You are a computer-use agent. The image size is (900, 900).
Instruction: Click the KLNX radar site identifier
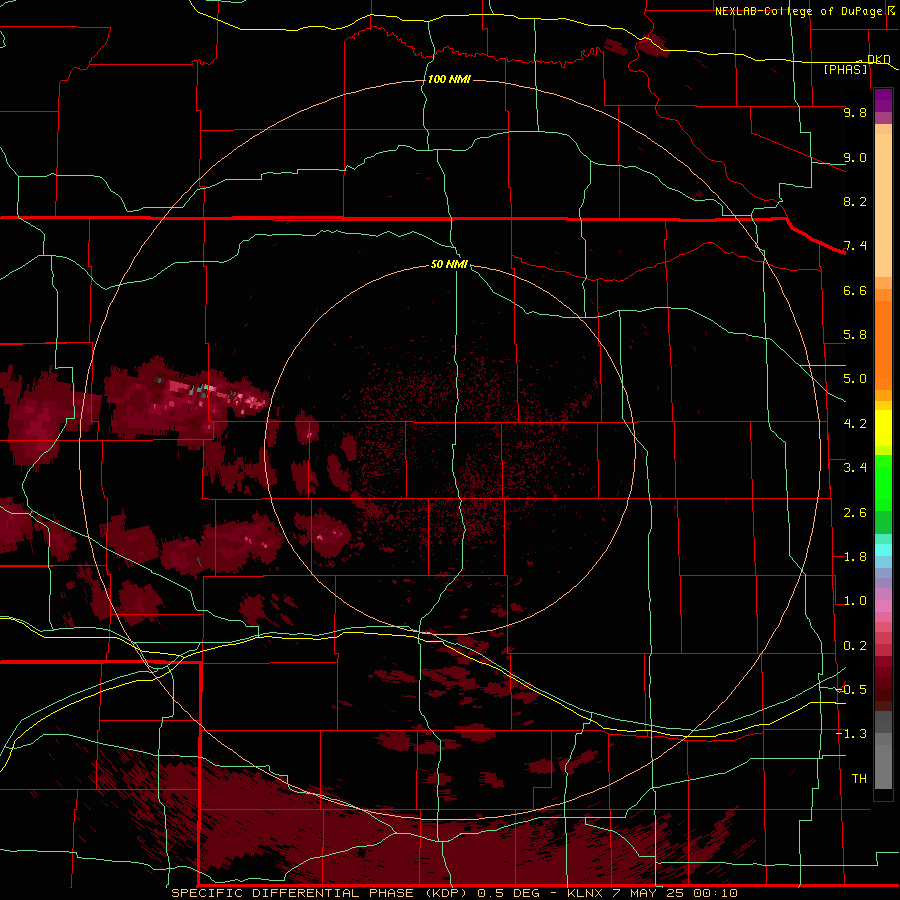click(x=585, y=893)
